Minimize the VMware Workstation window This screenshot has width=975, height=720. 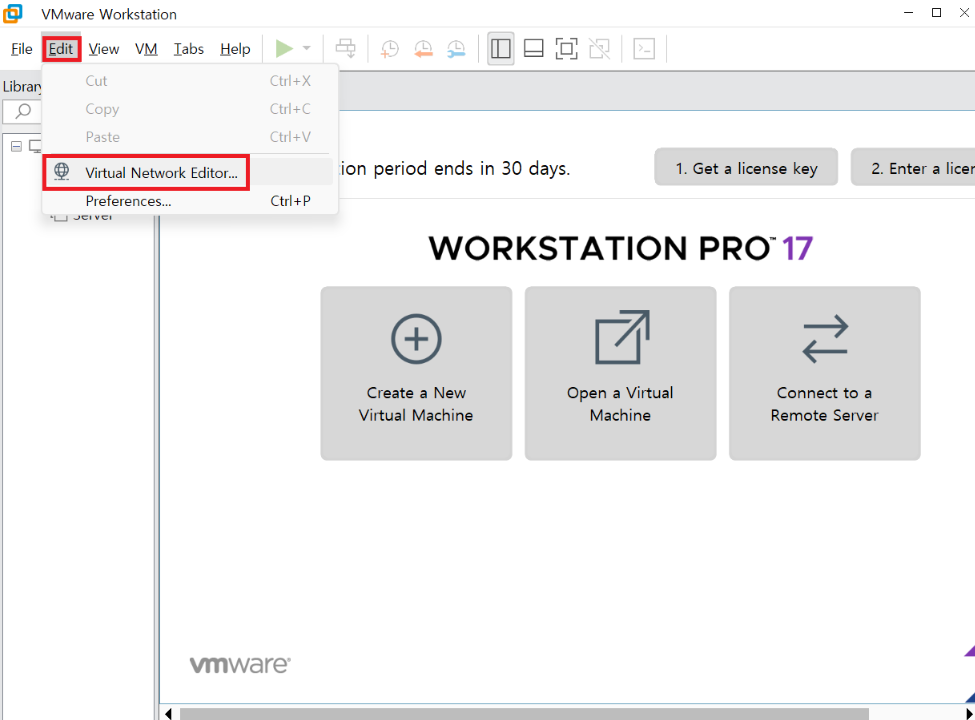tap(908, 13)
